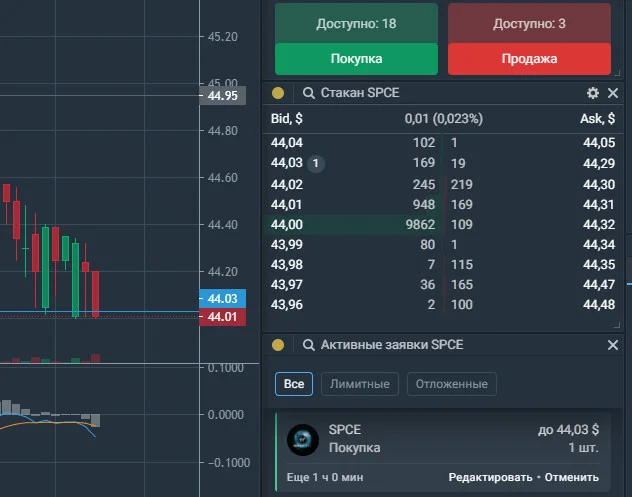Switch to Отложенные orders filter
This screenshot has height=497, width=632.
click(x=451, y=384)
